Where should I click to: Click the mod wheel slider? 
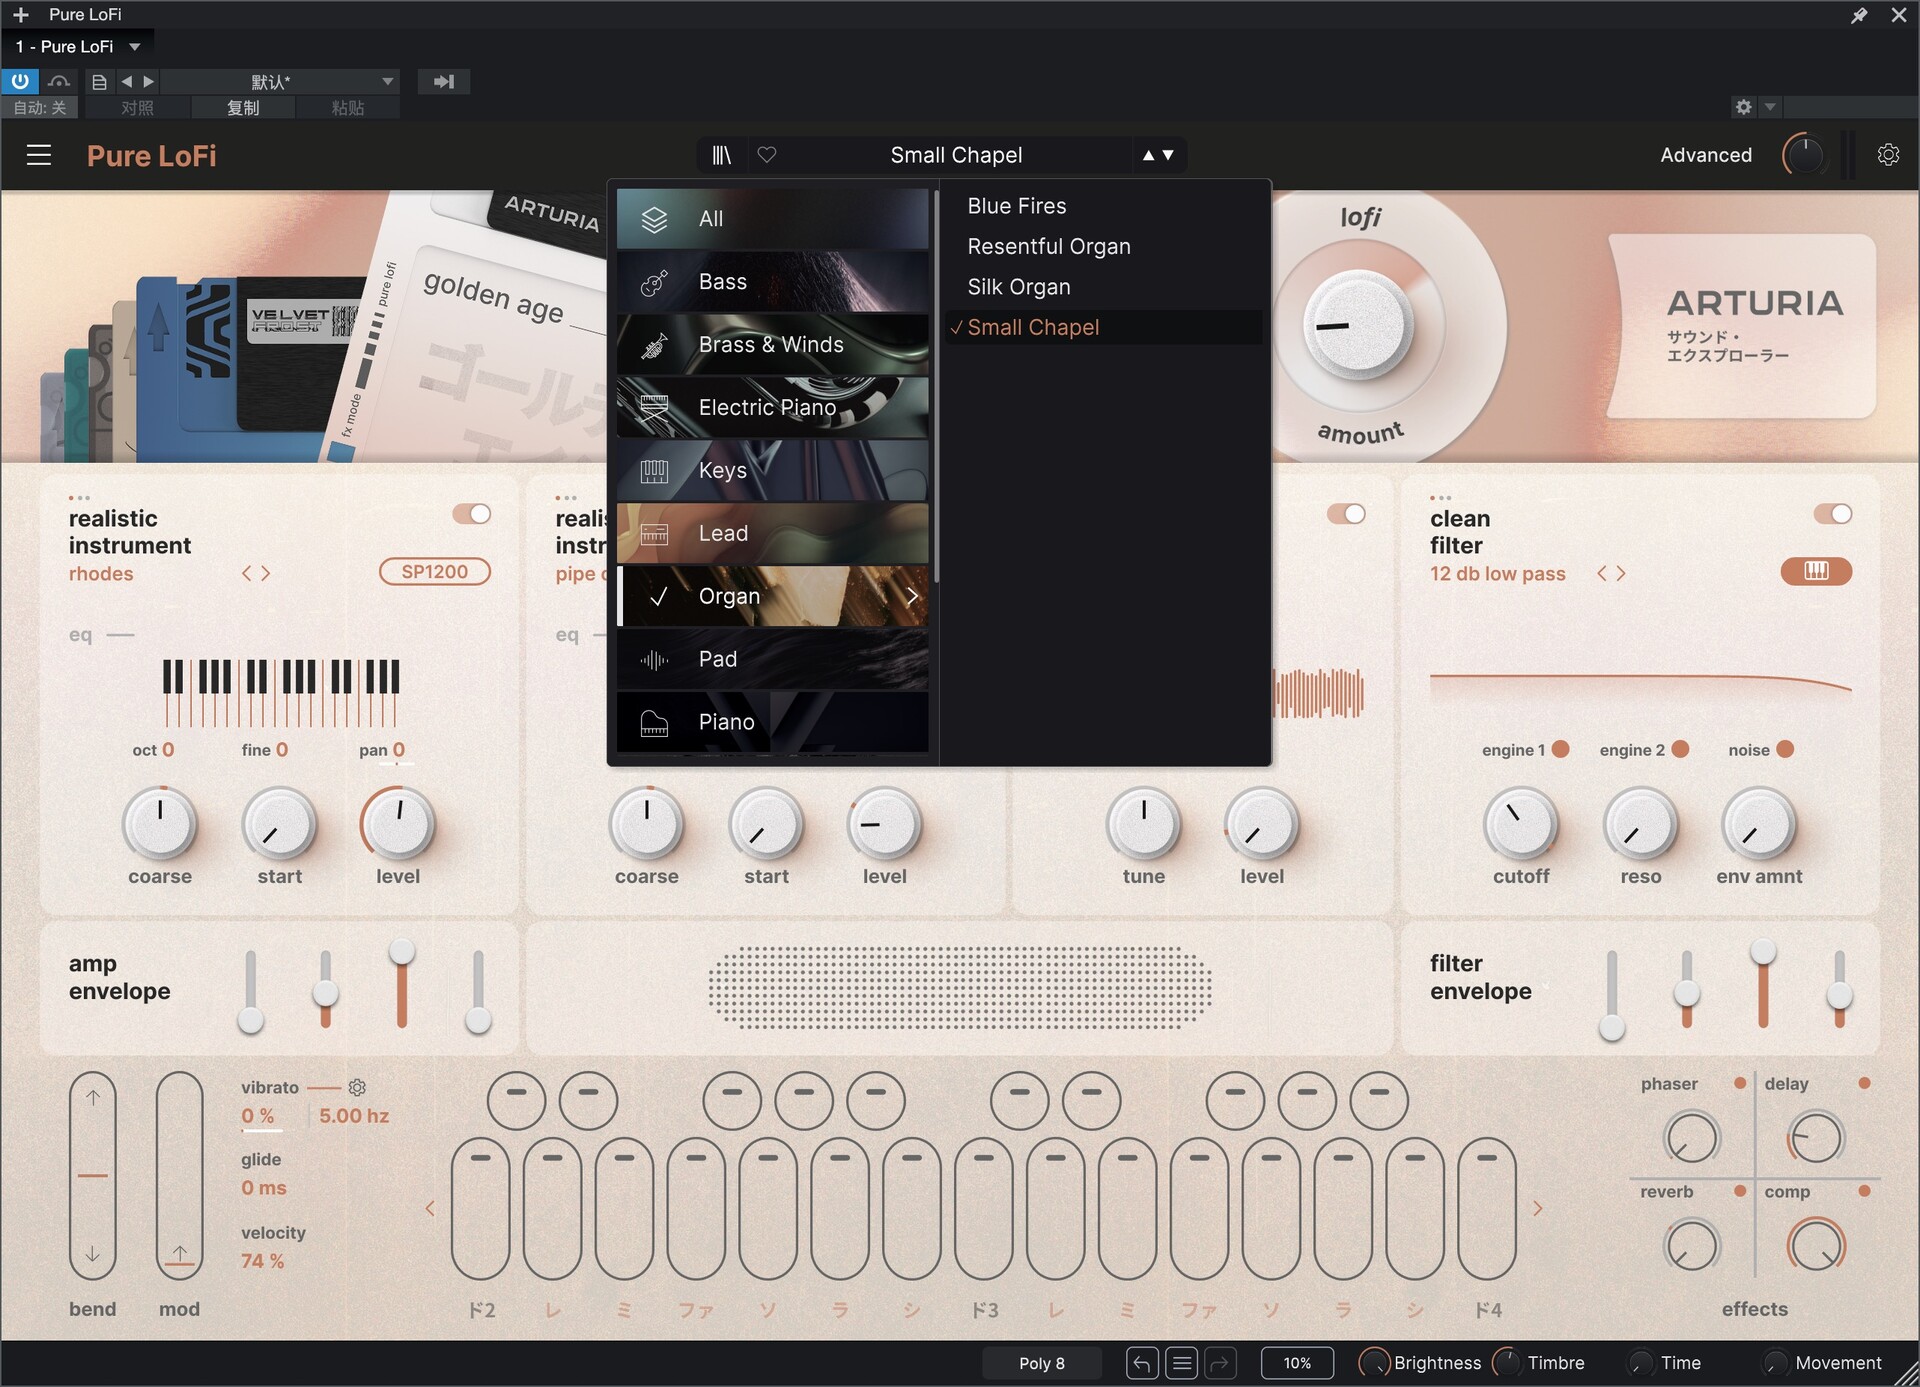pyautogui.click(x=180, y=1176)
